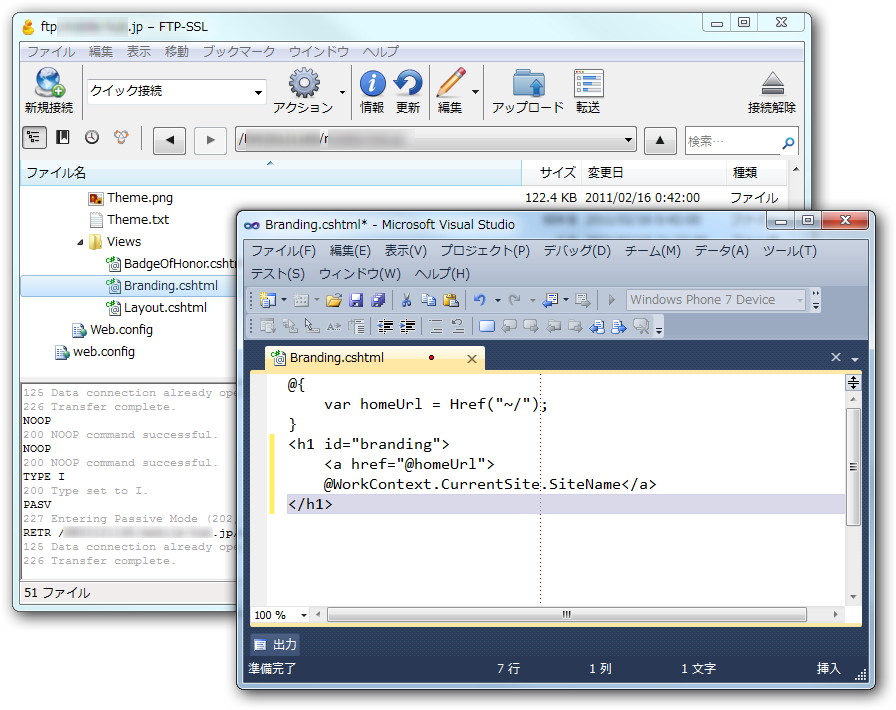Image resolution: width=896 pixels, height=710 pixels.
Task: Toggle the outline browser view icon
Action: [x=34, y=138]
